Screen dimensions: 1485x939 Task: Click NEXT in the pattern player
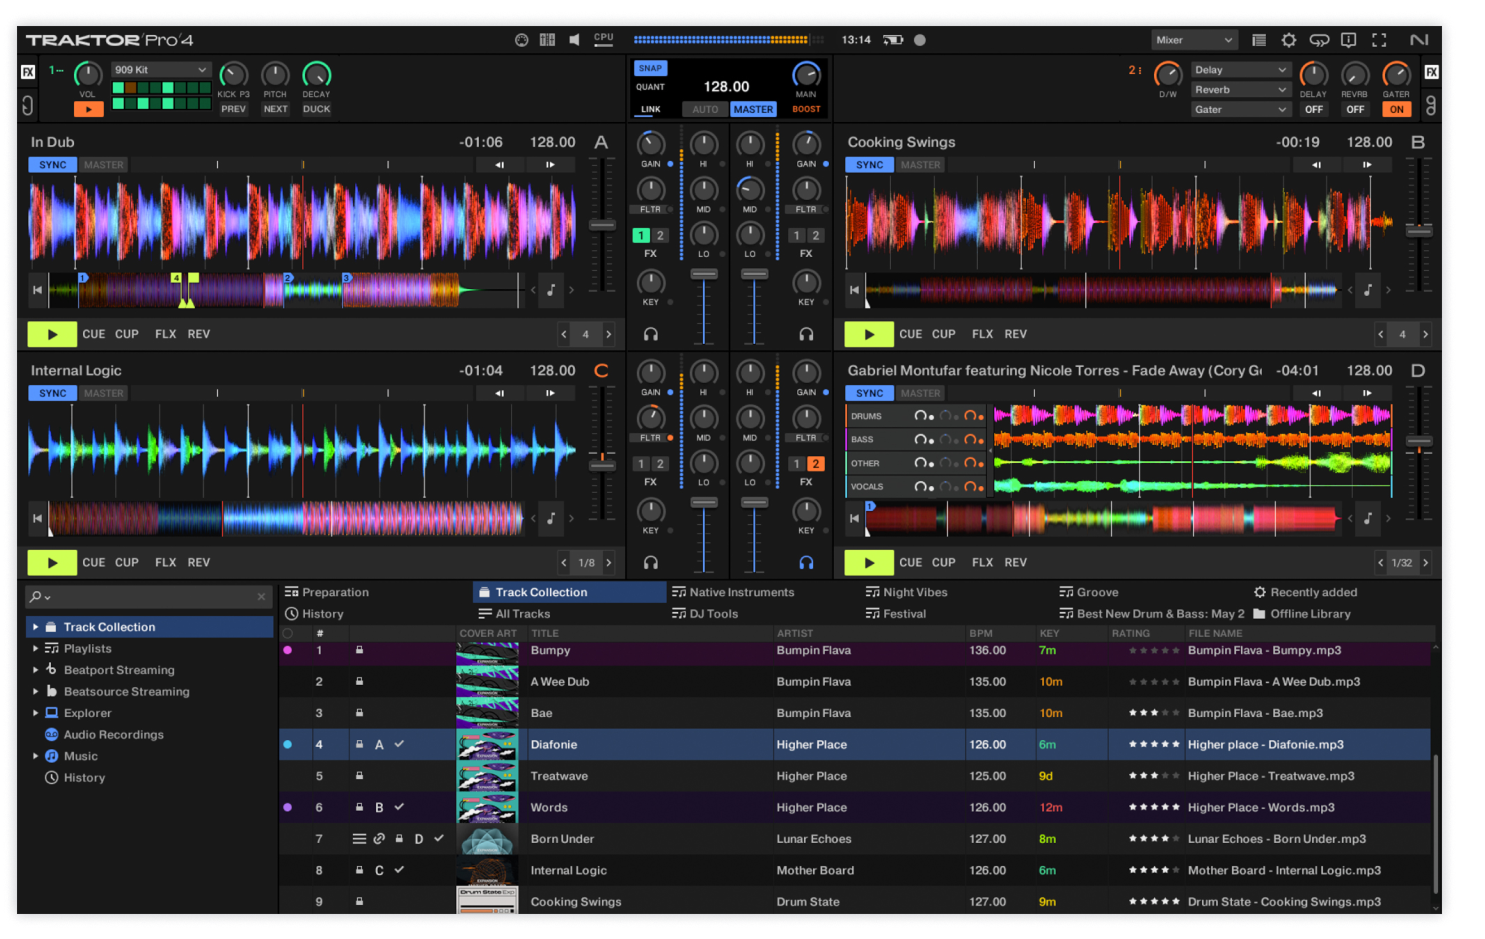[x=275, y=110]
